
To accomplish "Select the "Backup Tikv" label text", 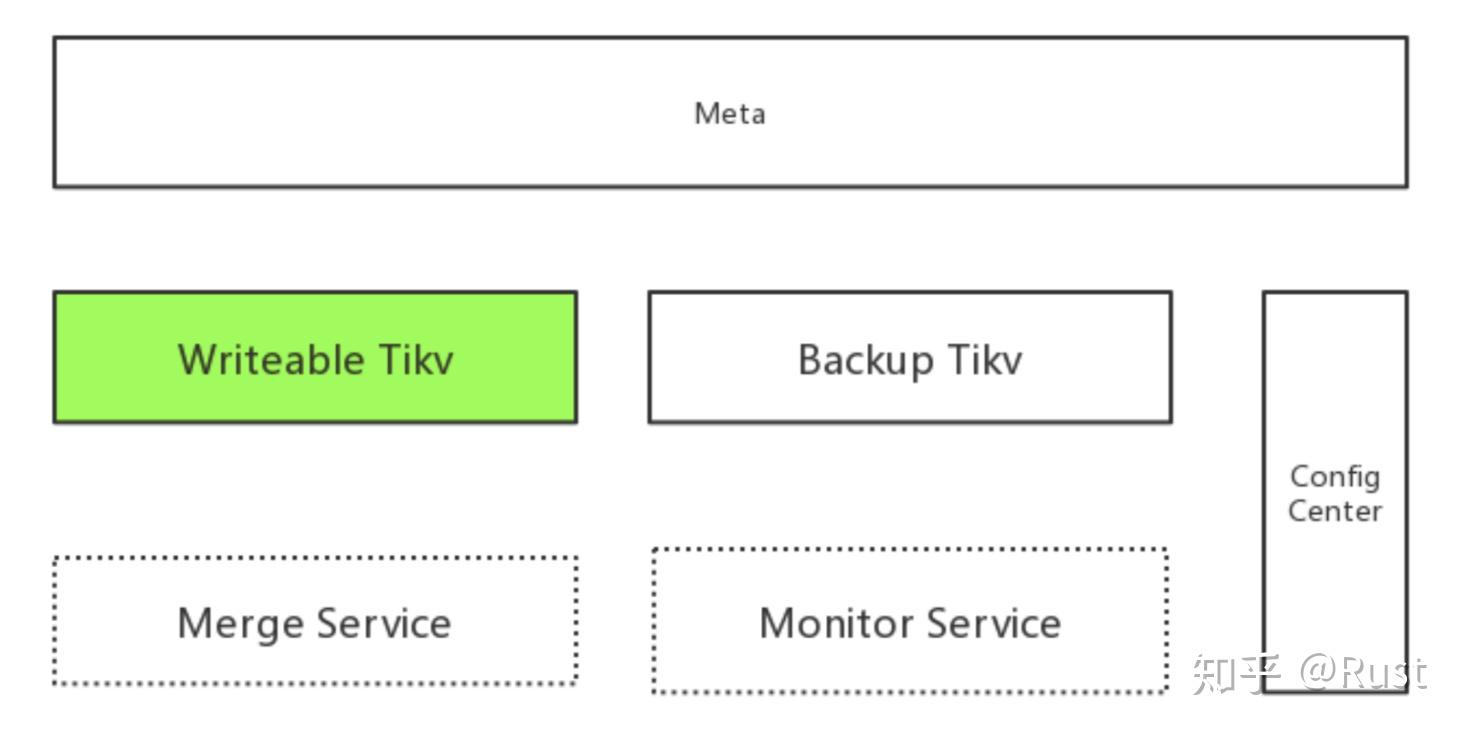I will [x=910, y=360].
